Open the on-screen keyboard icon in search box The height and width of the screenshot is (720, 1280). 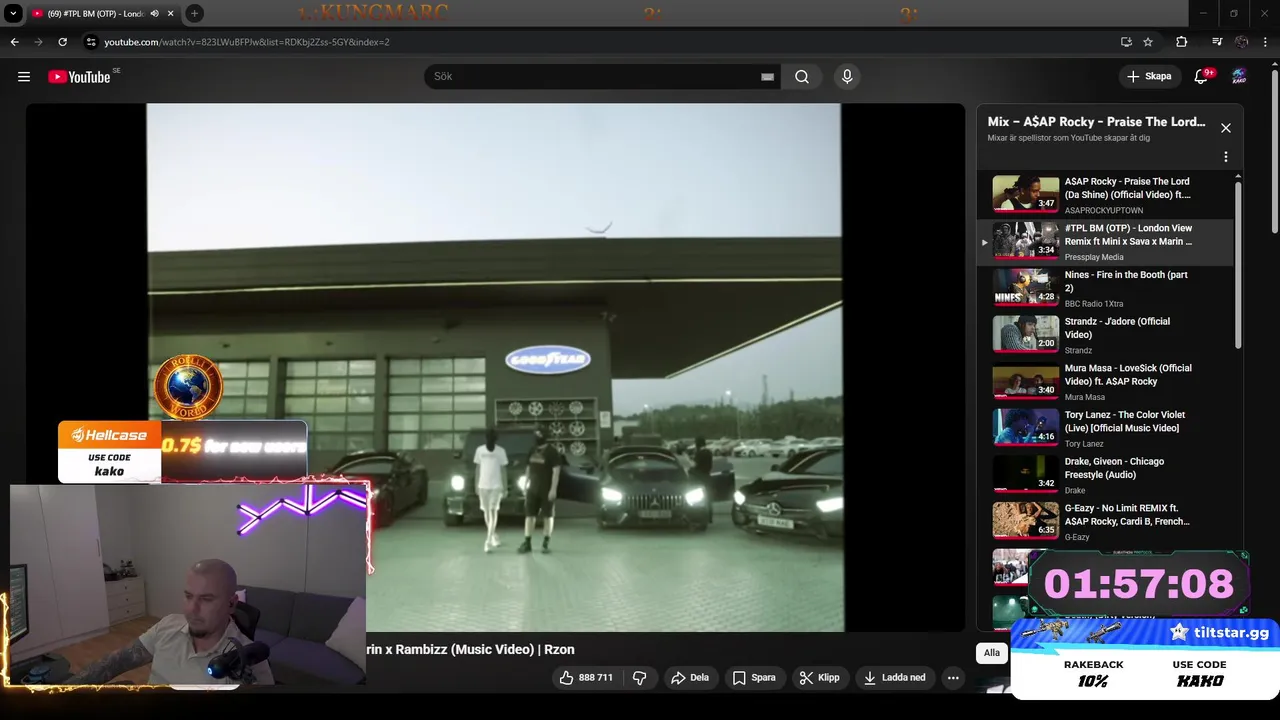(x=767, y=77)
